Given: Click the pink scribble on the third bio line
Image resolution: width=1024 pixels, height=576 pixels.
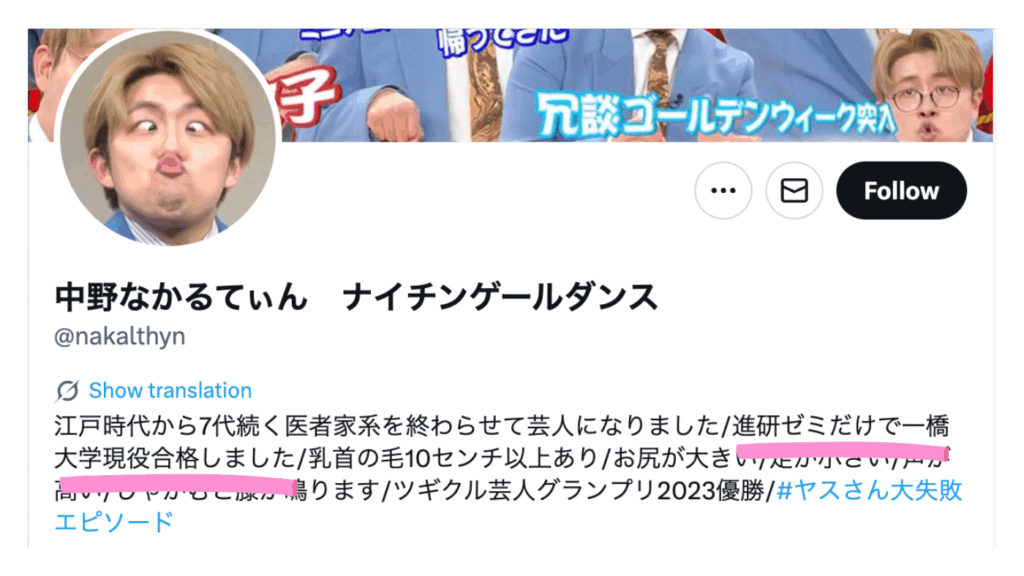Looking at the screenshot, I should click(176, 485).
